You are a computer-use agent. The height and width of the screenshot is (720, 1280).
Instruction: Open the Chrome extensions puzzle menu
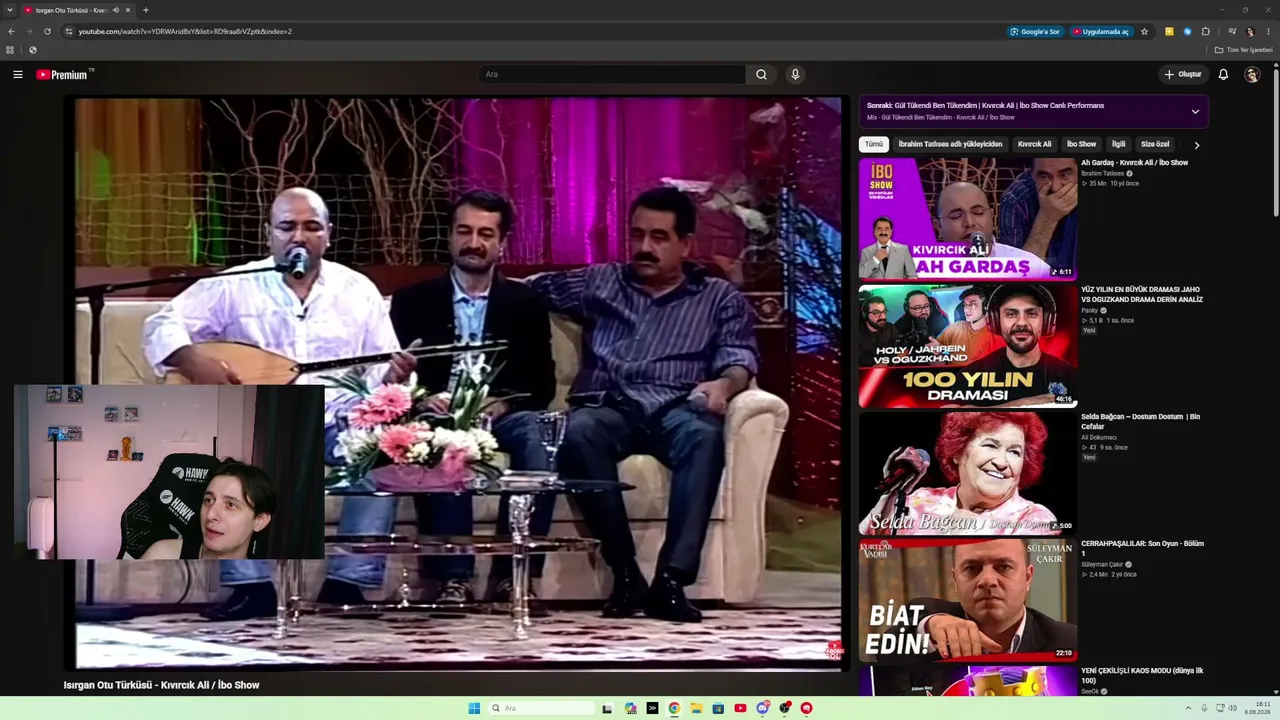point(1206,31)
